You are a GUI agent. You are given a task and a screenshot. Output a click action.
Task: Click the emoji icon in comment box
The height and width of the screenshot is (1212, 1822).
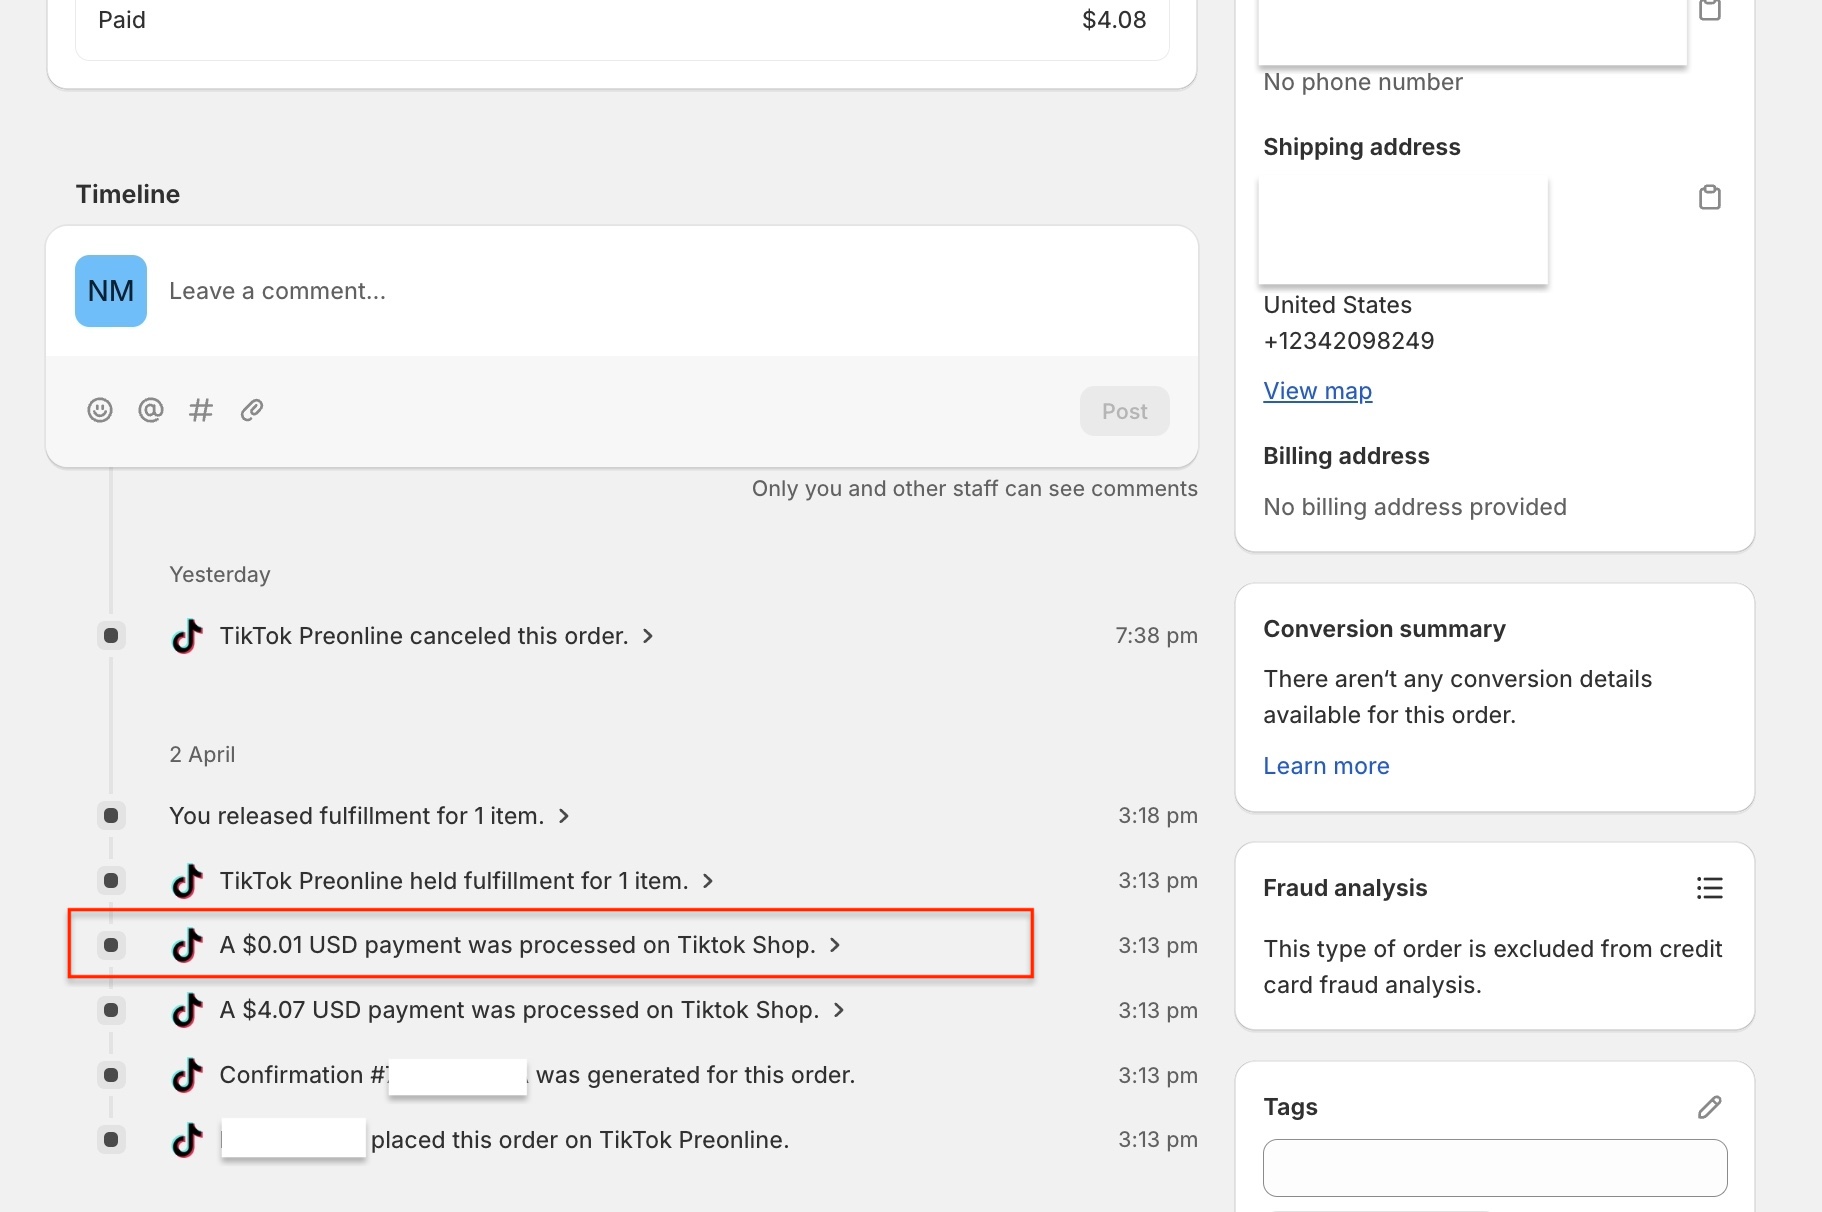click(100, 410)
